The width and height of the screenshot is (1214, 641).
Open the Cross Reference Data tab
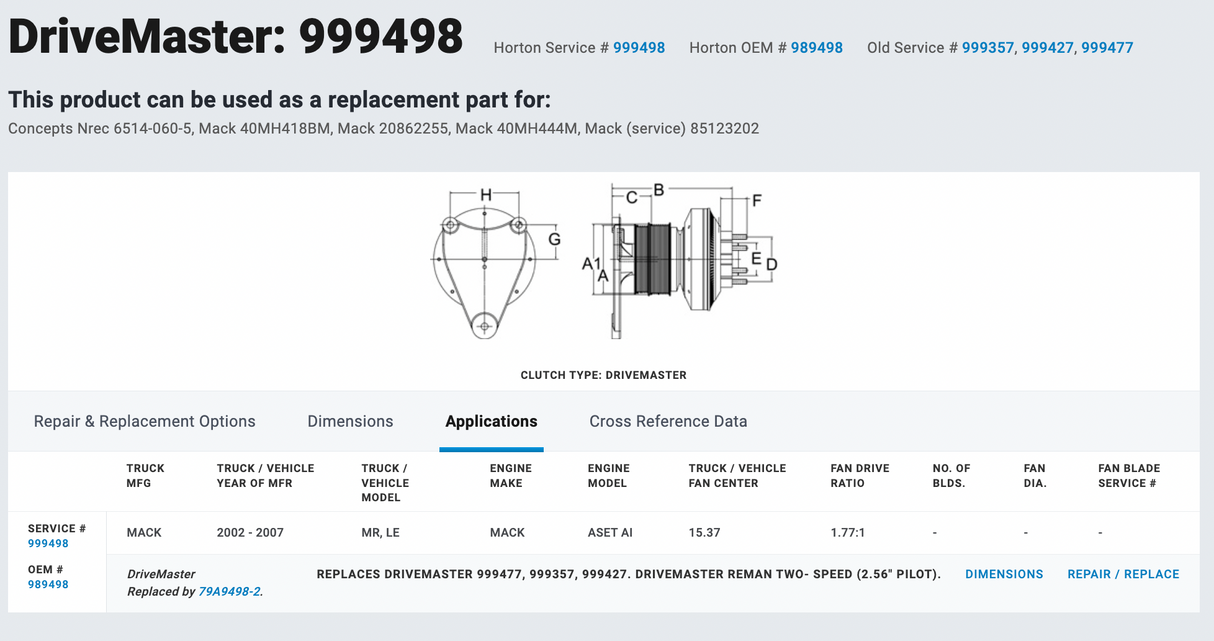pyautogui.click(x=668, y=421)
